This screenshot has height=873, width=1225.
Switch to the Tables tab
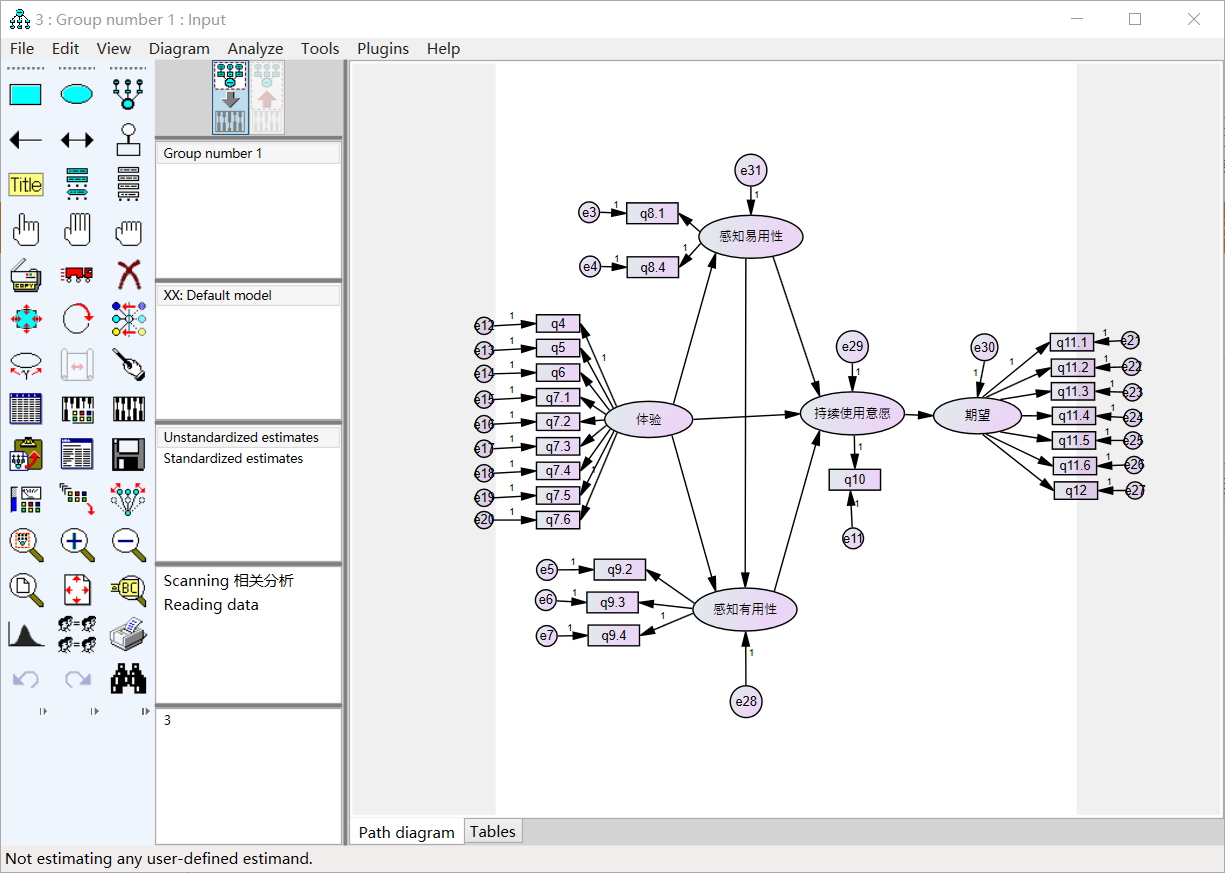click(x=493, y=831)
